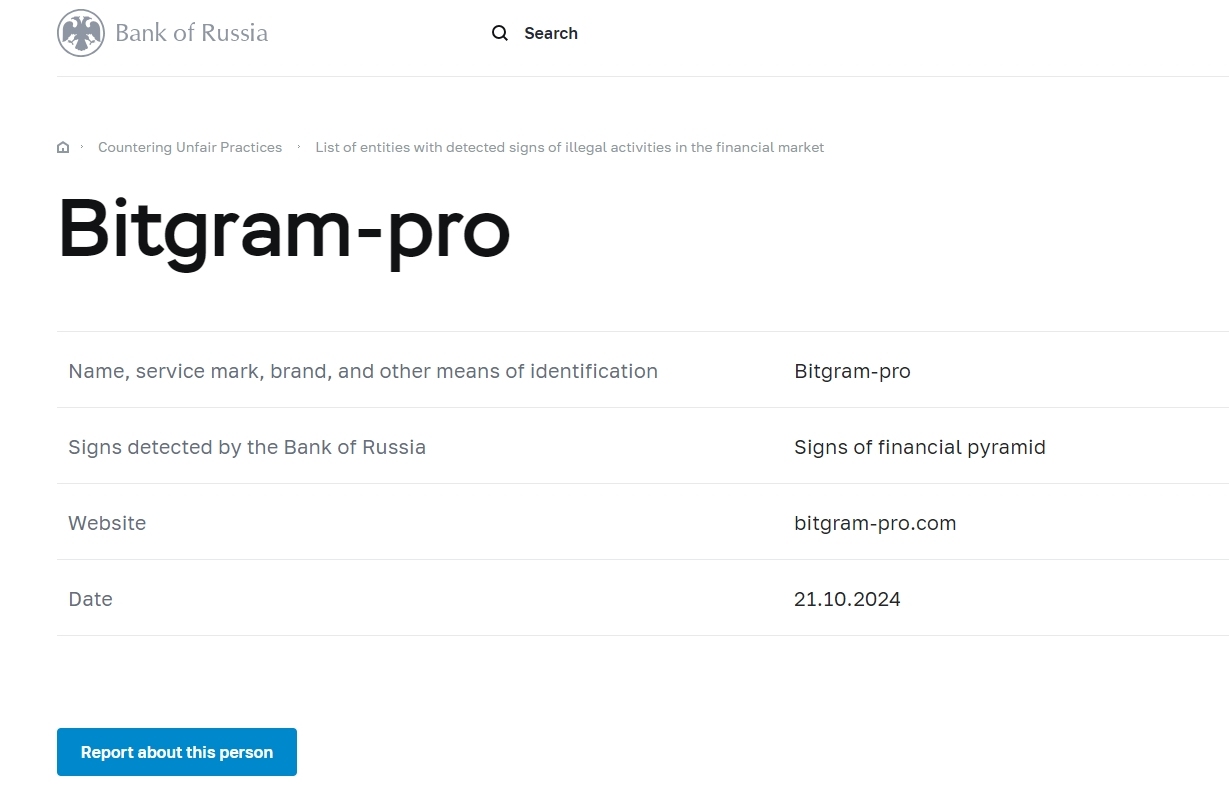Screen dimensions: 1229x805
Task: Click the Date row label
Action: point(90,599)
